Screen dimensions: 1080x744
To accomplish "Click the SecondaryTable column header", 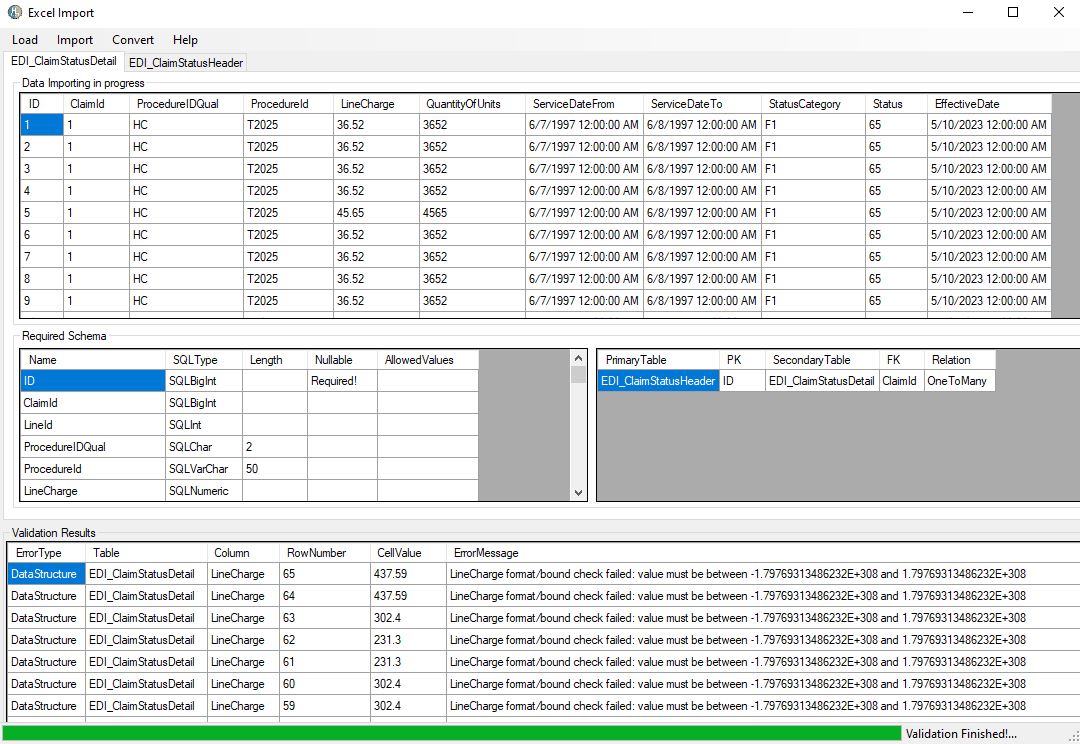I will (822, 360).
